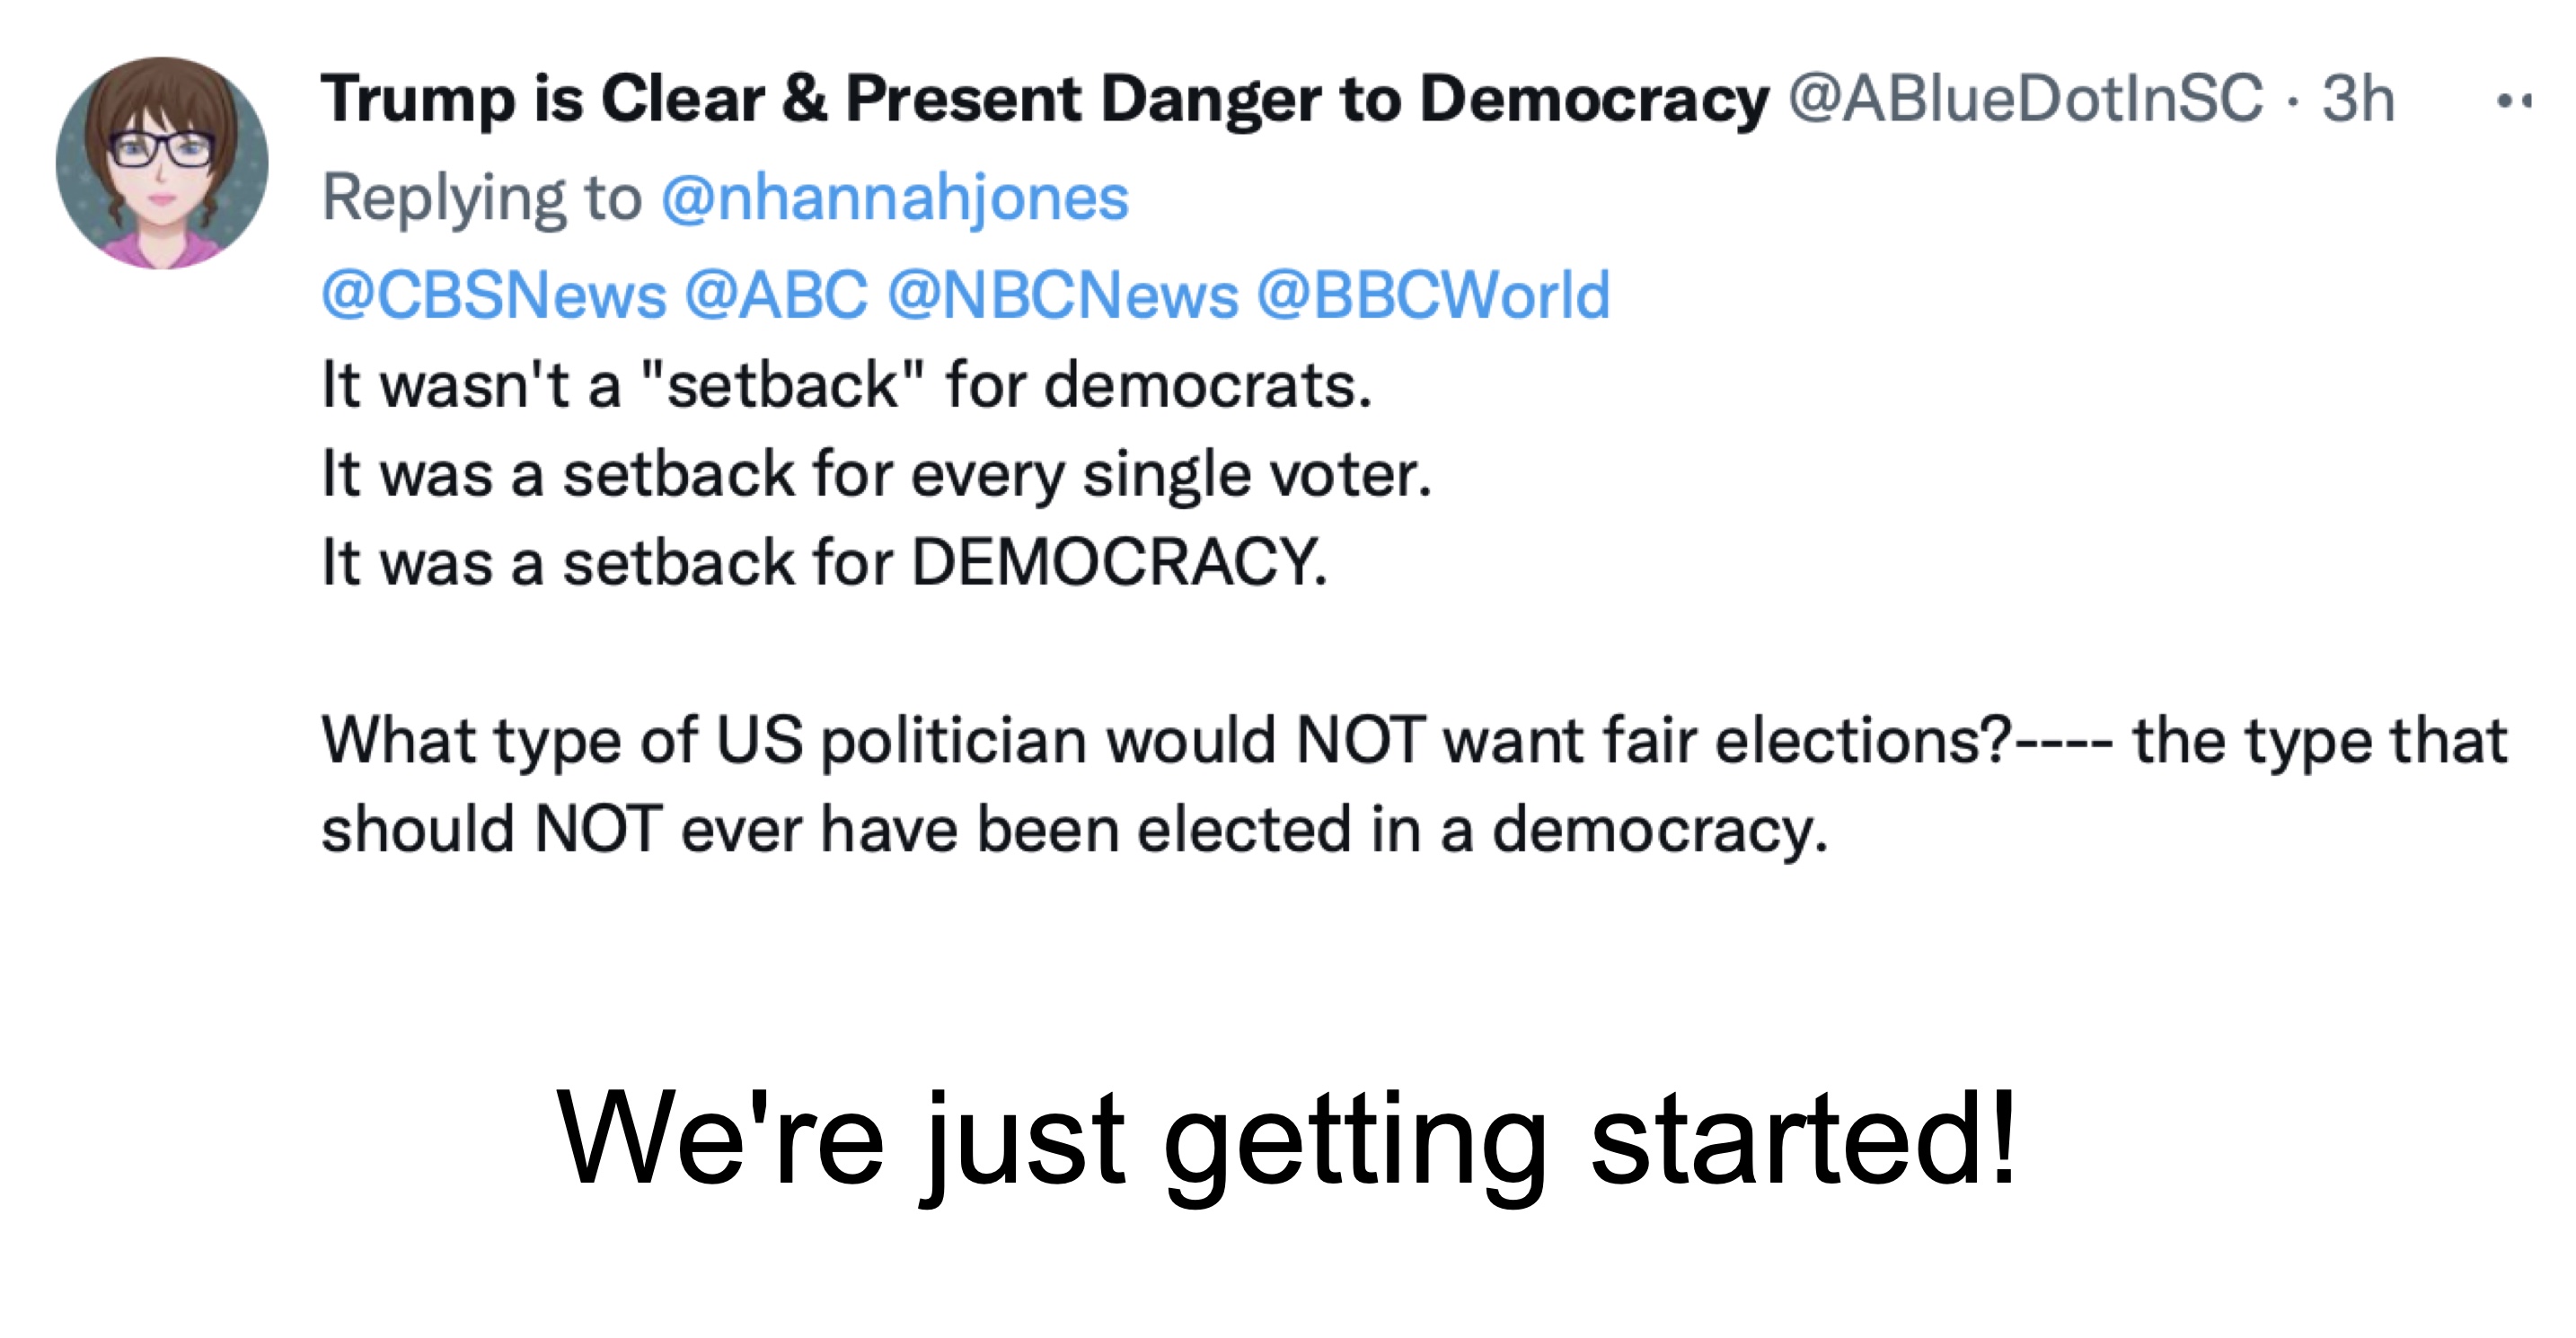Screen dimensions: 2576x1338
Task: Click the quoted word "setback"
Action: point(783,385)
